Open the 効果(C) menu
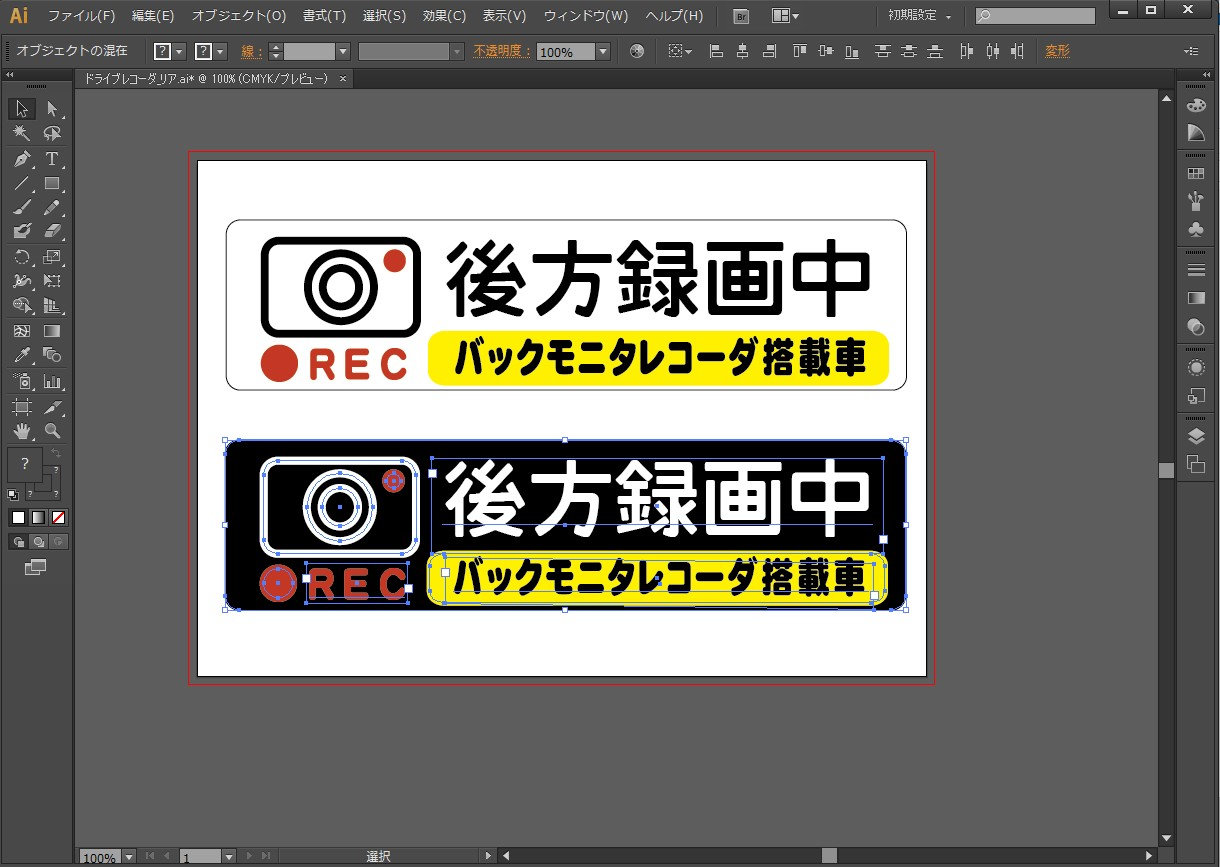This screenshot has height=867, width=1220. [444, 16]
